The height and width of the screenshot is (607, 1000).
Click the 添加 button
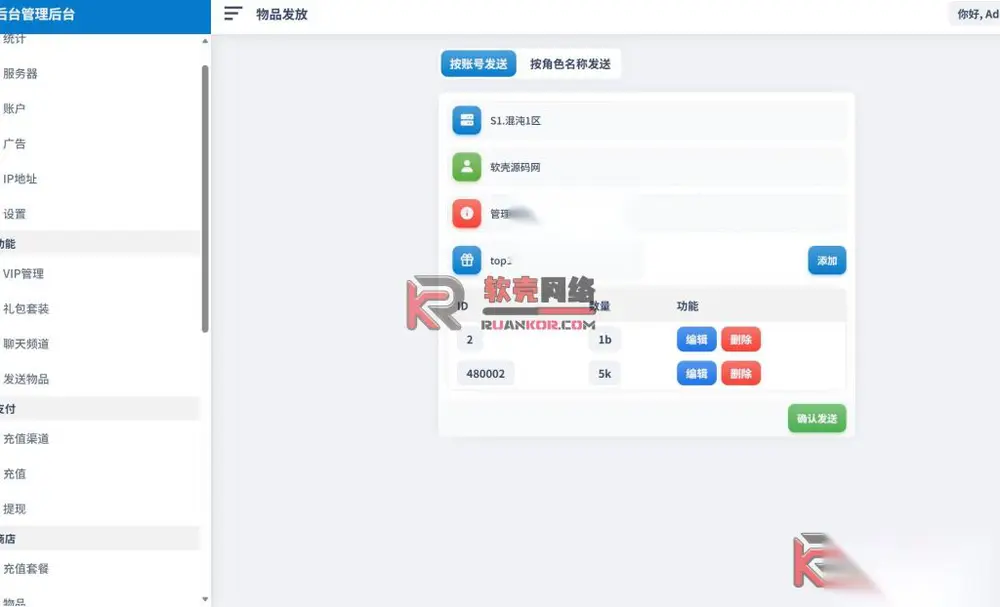(x=827, y=260)
